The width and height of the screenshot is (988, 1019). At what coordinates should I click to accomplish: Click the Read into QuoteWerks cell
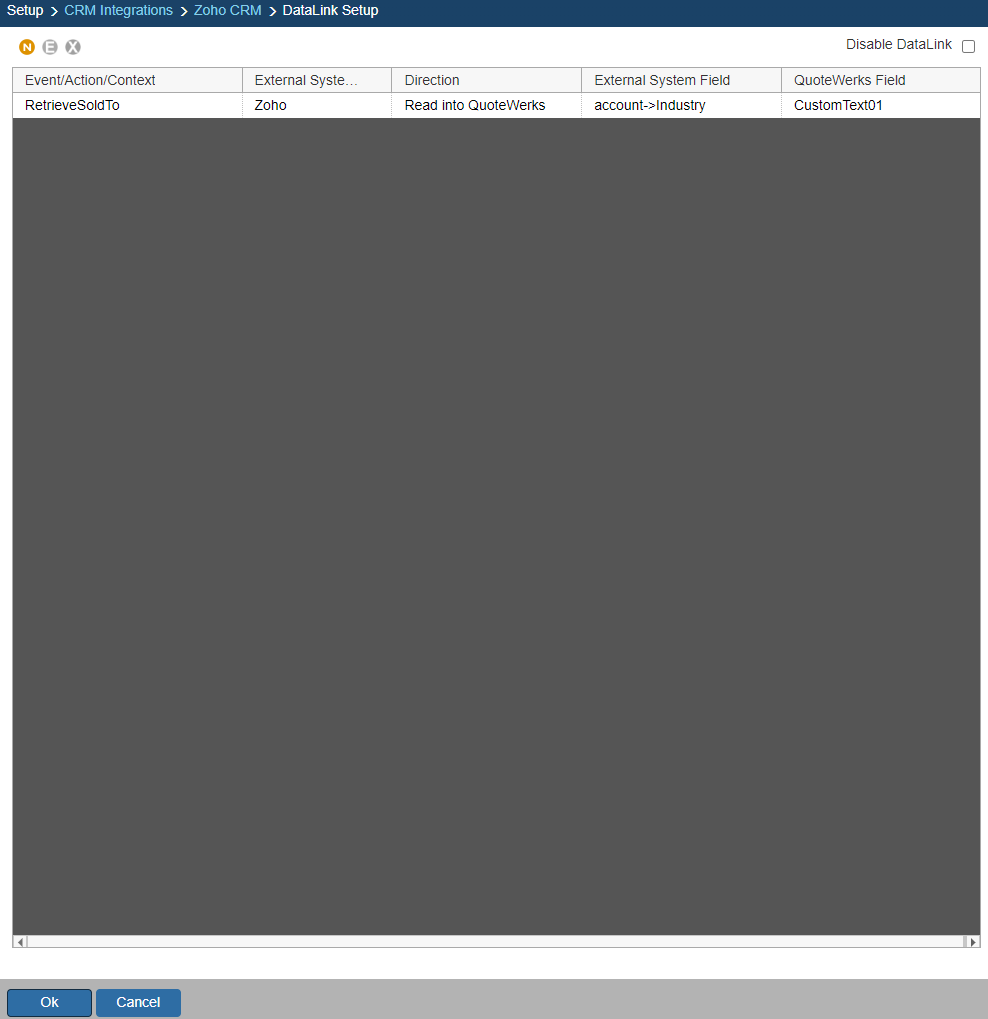[486, 105]
